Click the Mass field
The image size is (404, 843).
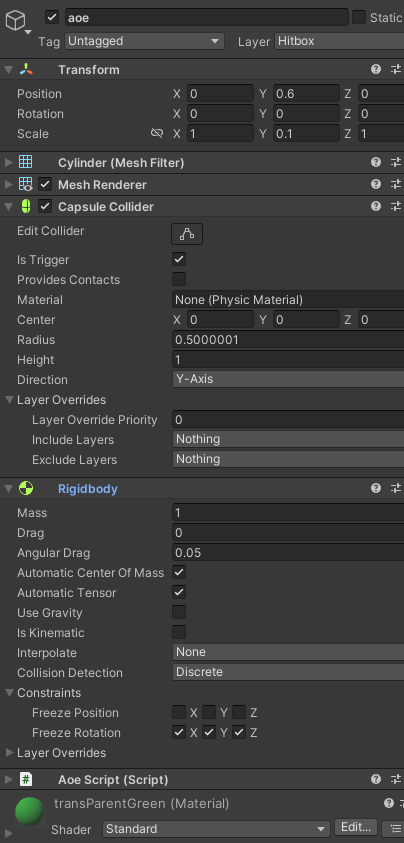click(288, 512)
